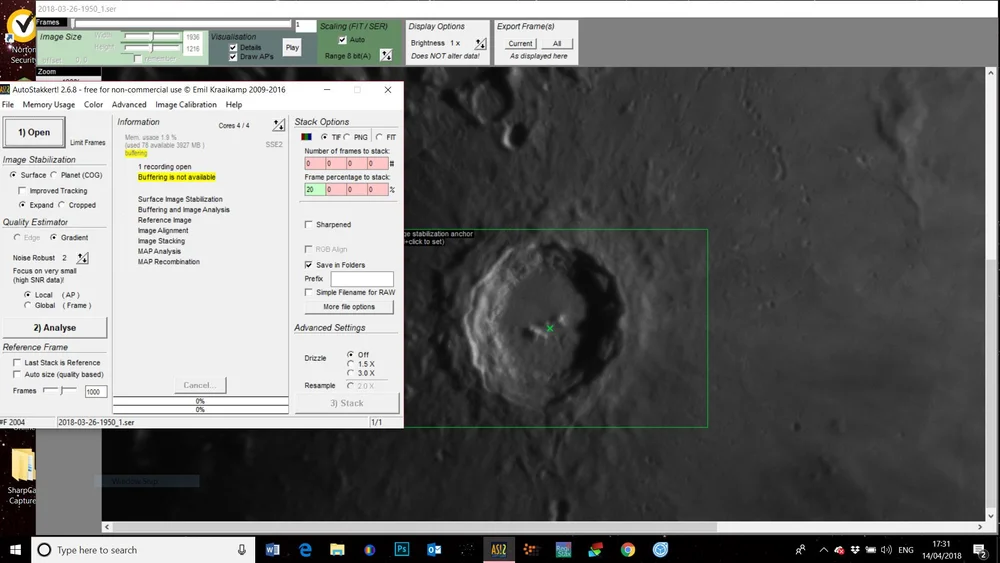The width and height of the screenshot is (1000, 563).
Task: Open the Memory Usage menu
Action: (x=48, y=105)
